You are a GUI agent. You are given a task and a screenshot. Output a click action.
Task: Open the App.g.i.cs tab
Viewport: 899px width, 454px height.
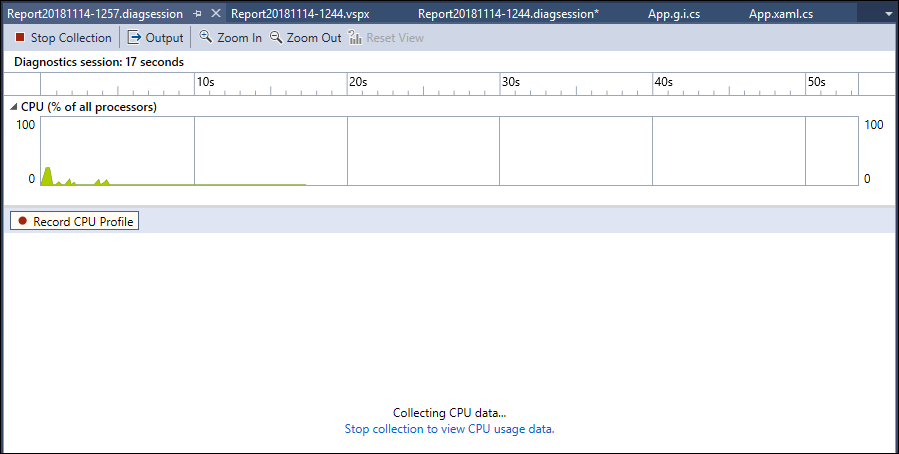[x=674, y=14]
